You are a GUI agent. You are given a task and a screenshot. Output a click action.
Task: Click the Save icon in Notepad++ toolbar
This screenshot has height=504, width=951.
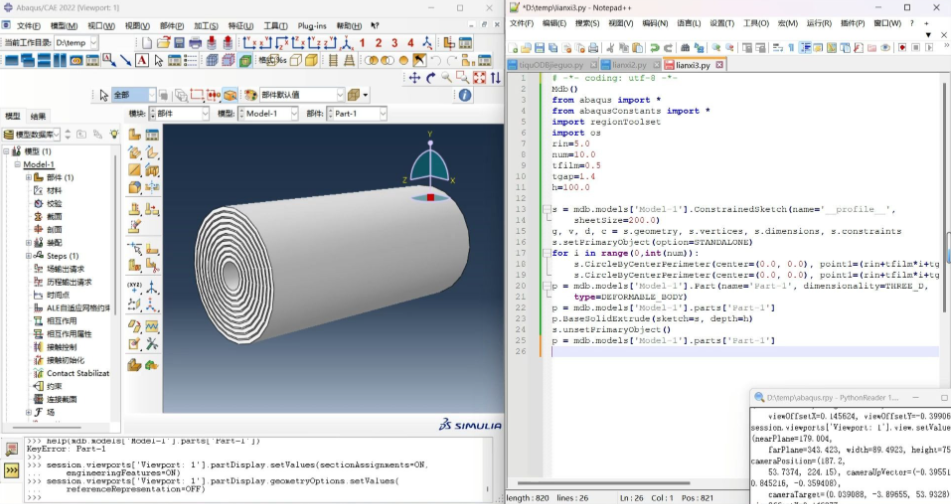539,48
